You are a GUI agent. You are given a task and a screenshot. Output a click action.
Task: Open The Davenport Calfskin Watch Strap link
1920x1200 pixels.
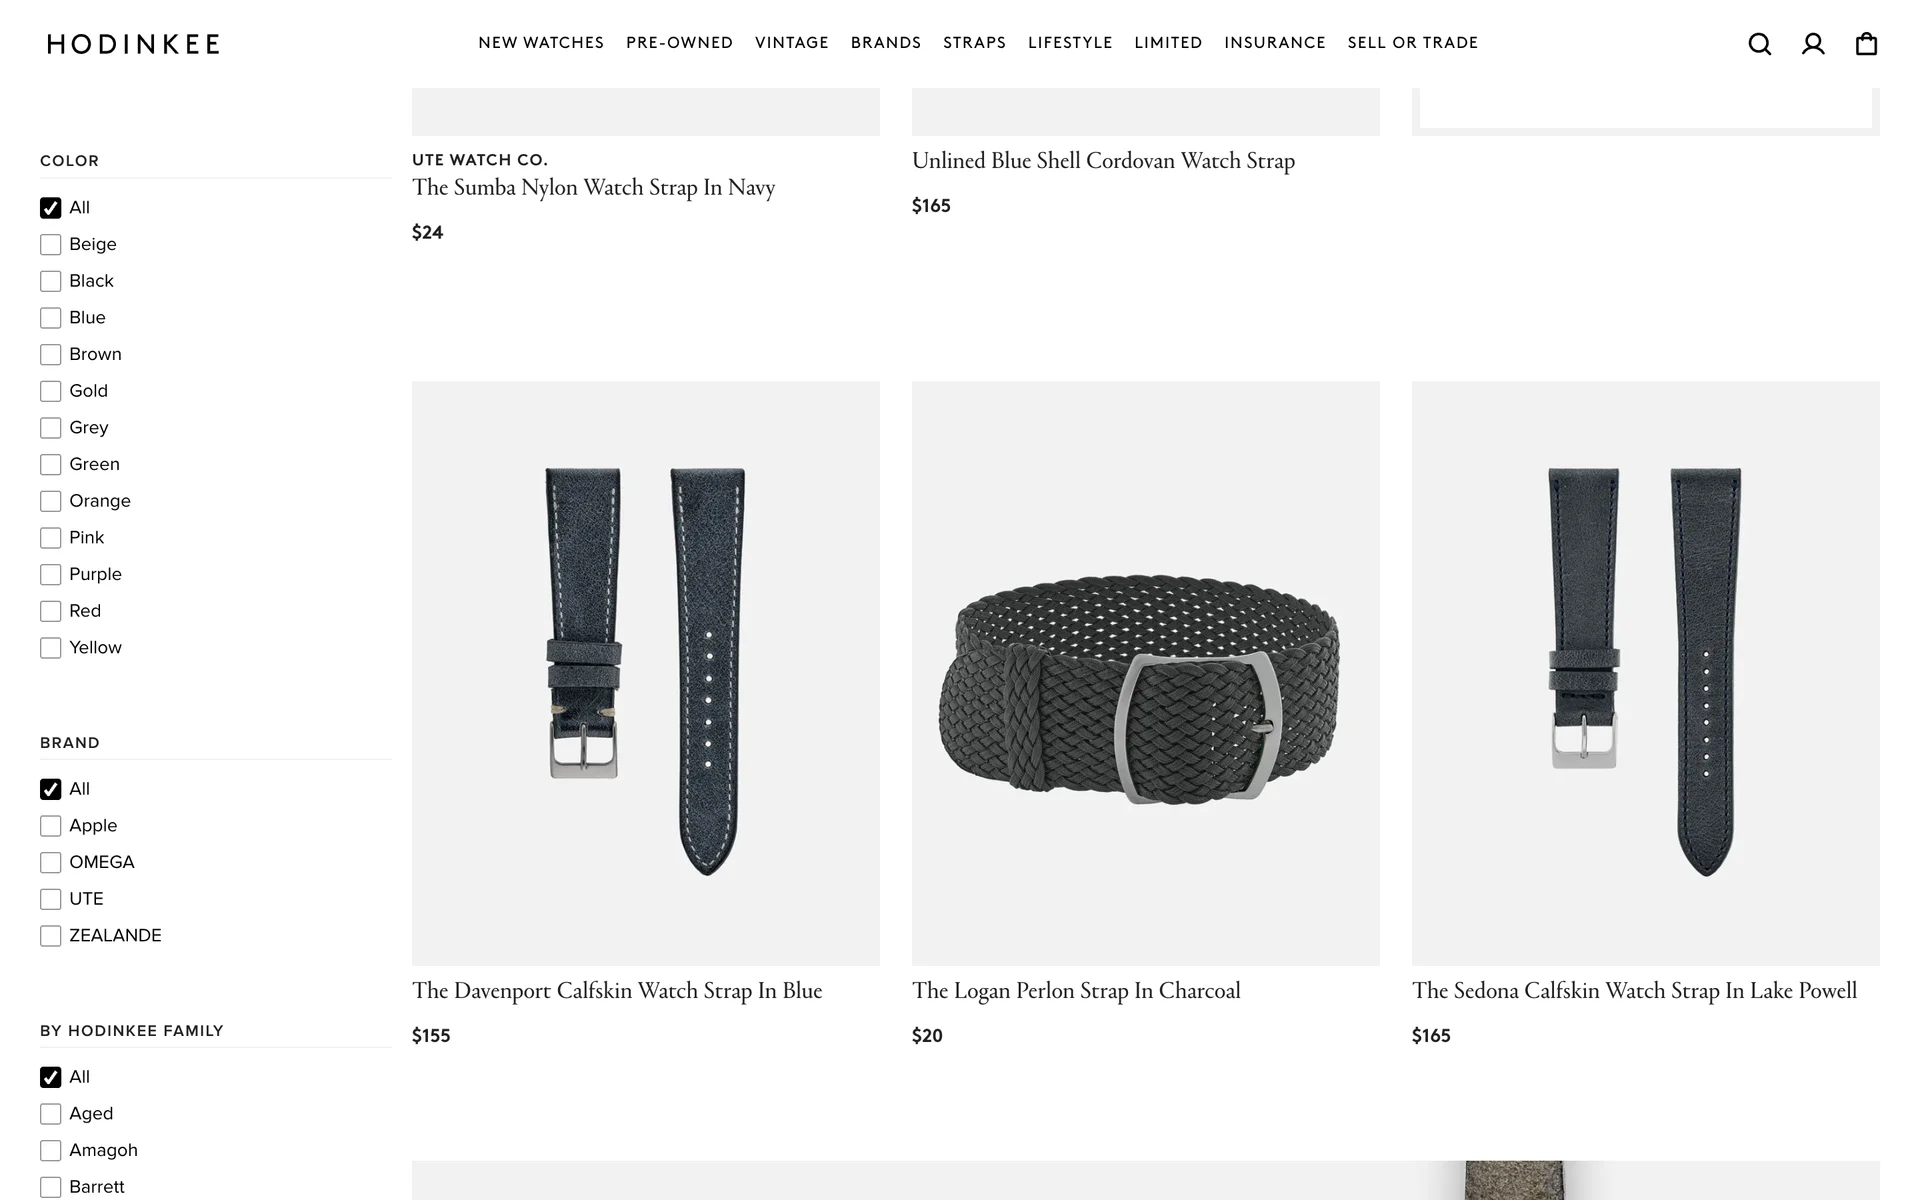(x=617, y=991)
